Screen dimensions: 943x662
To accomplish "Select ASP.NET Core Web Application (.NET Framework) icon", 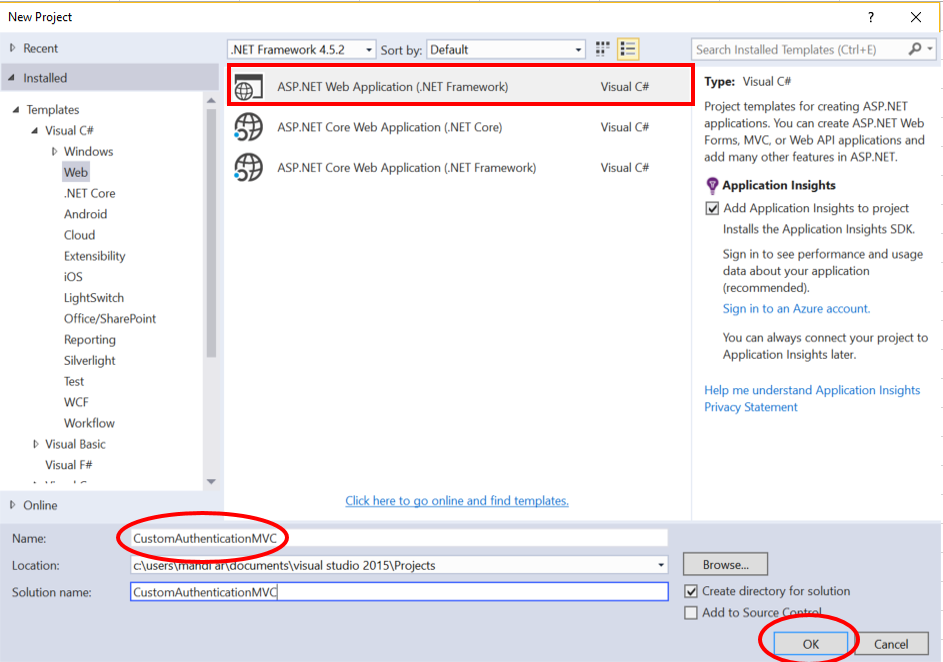I will tap(248, 168).
